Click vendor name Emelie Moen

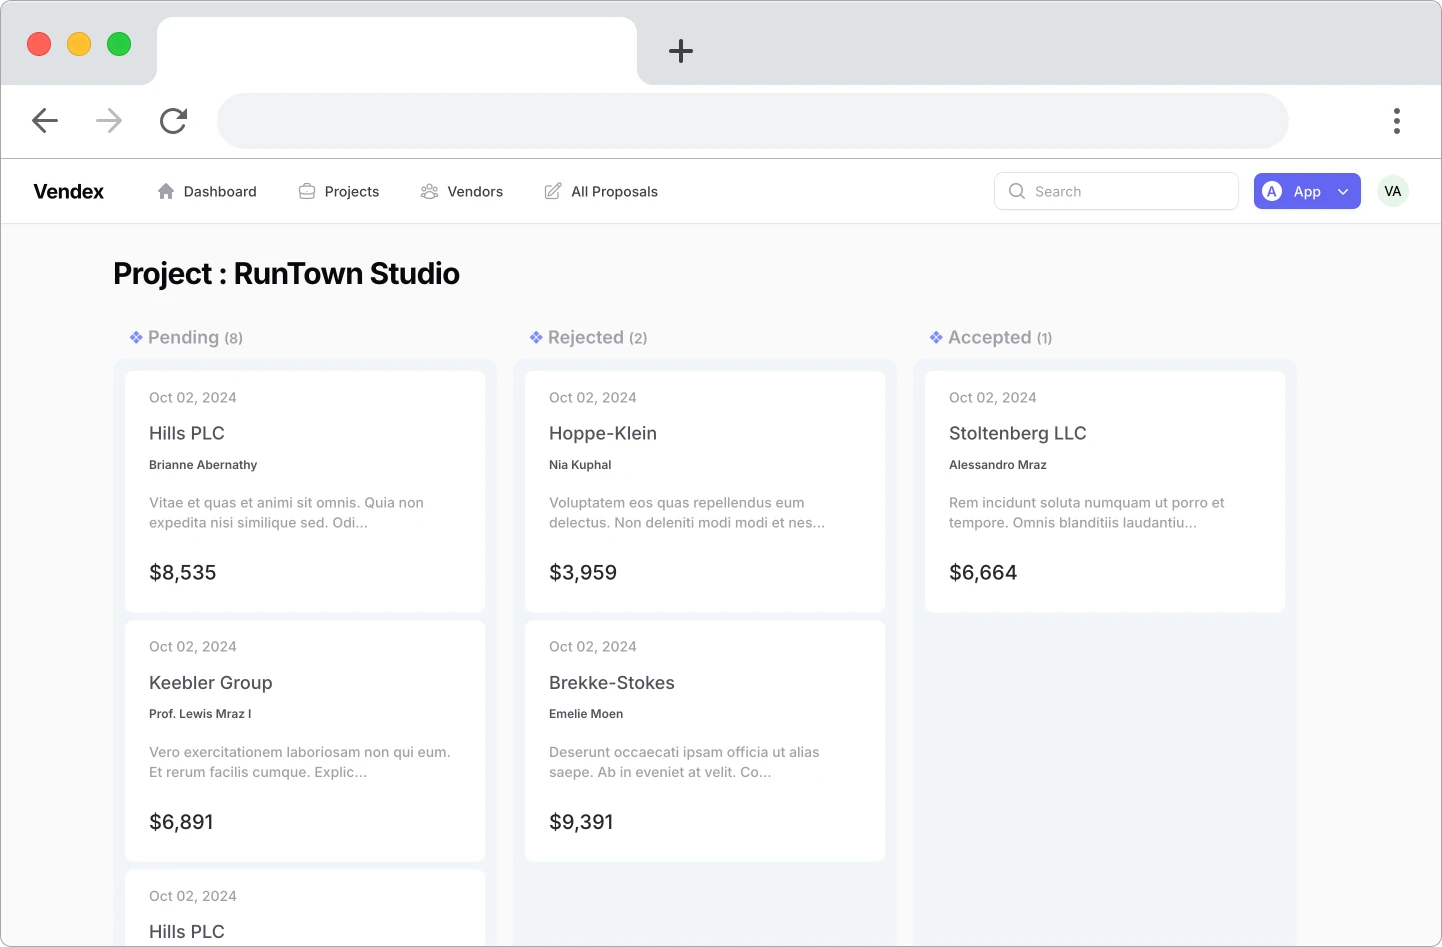[586, 714]
